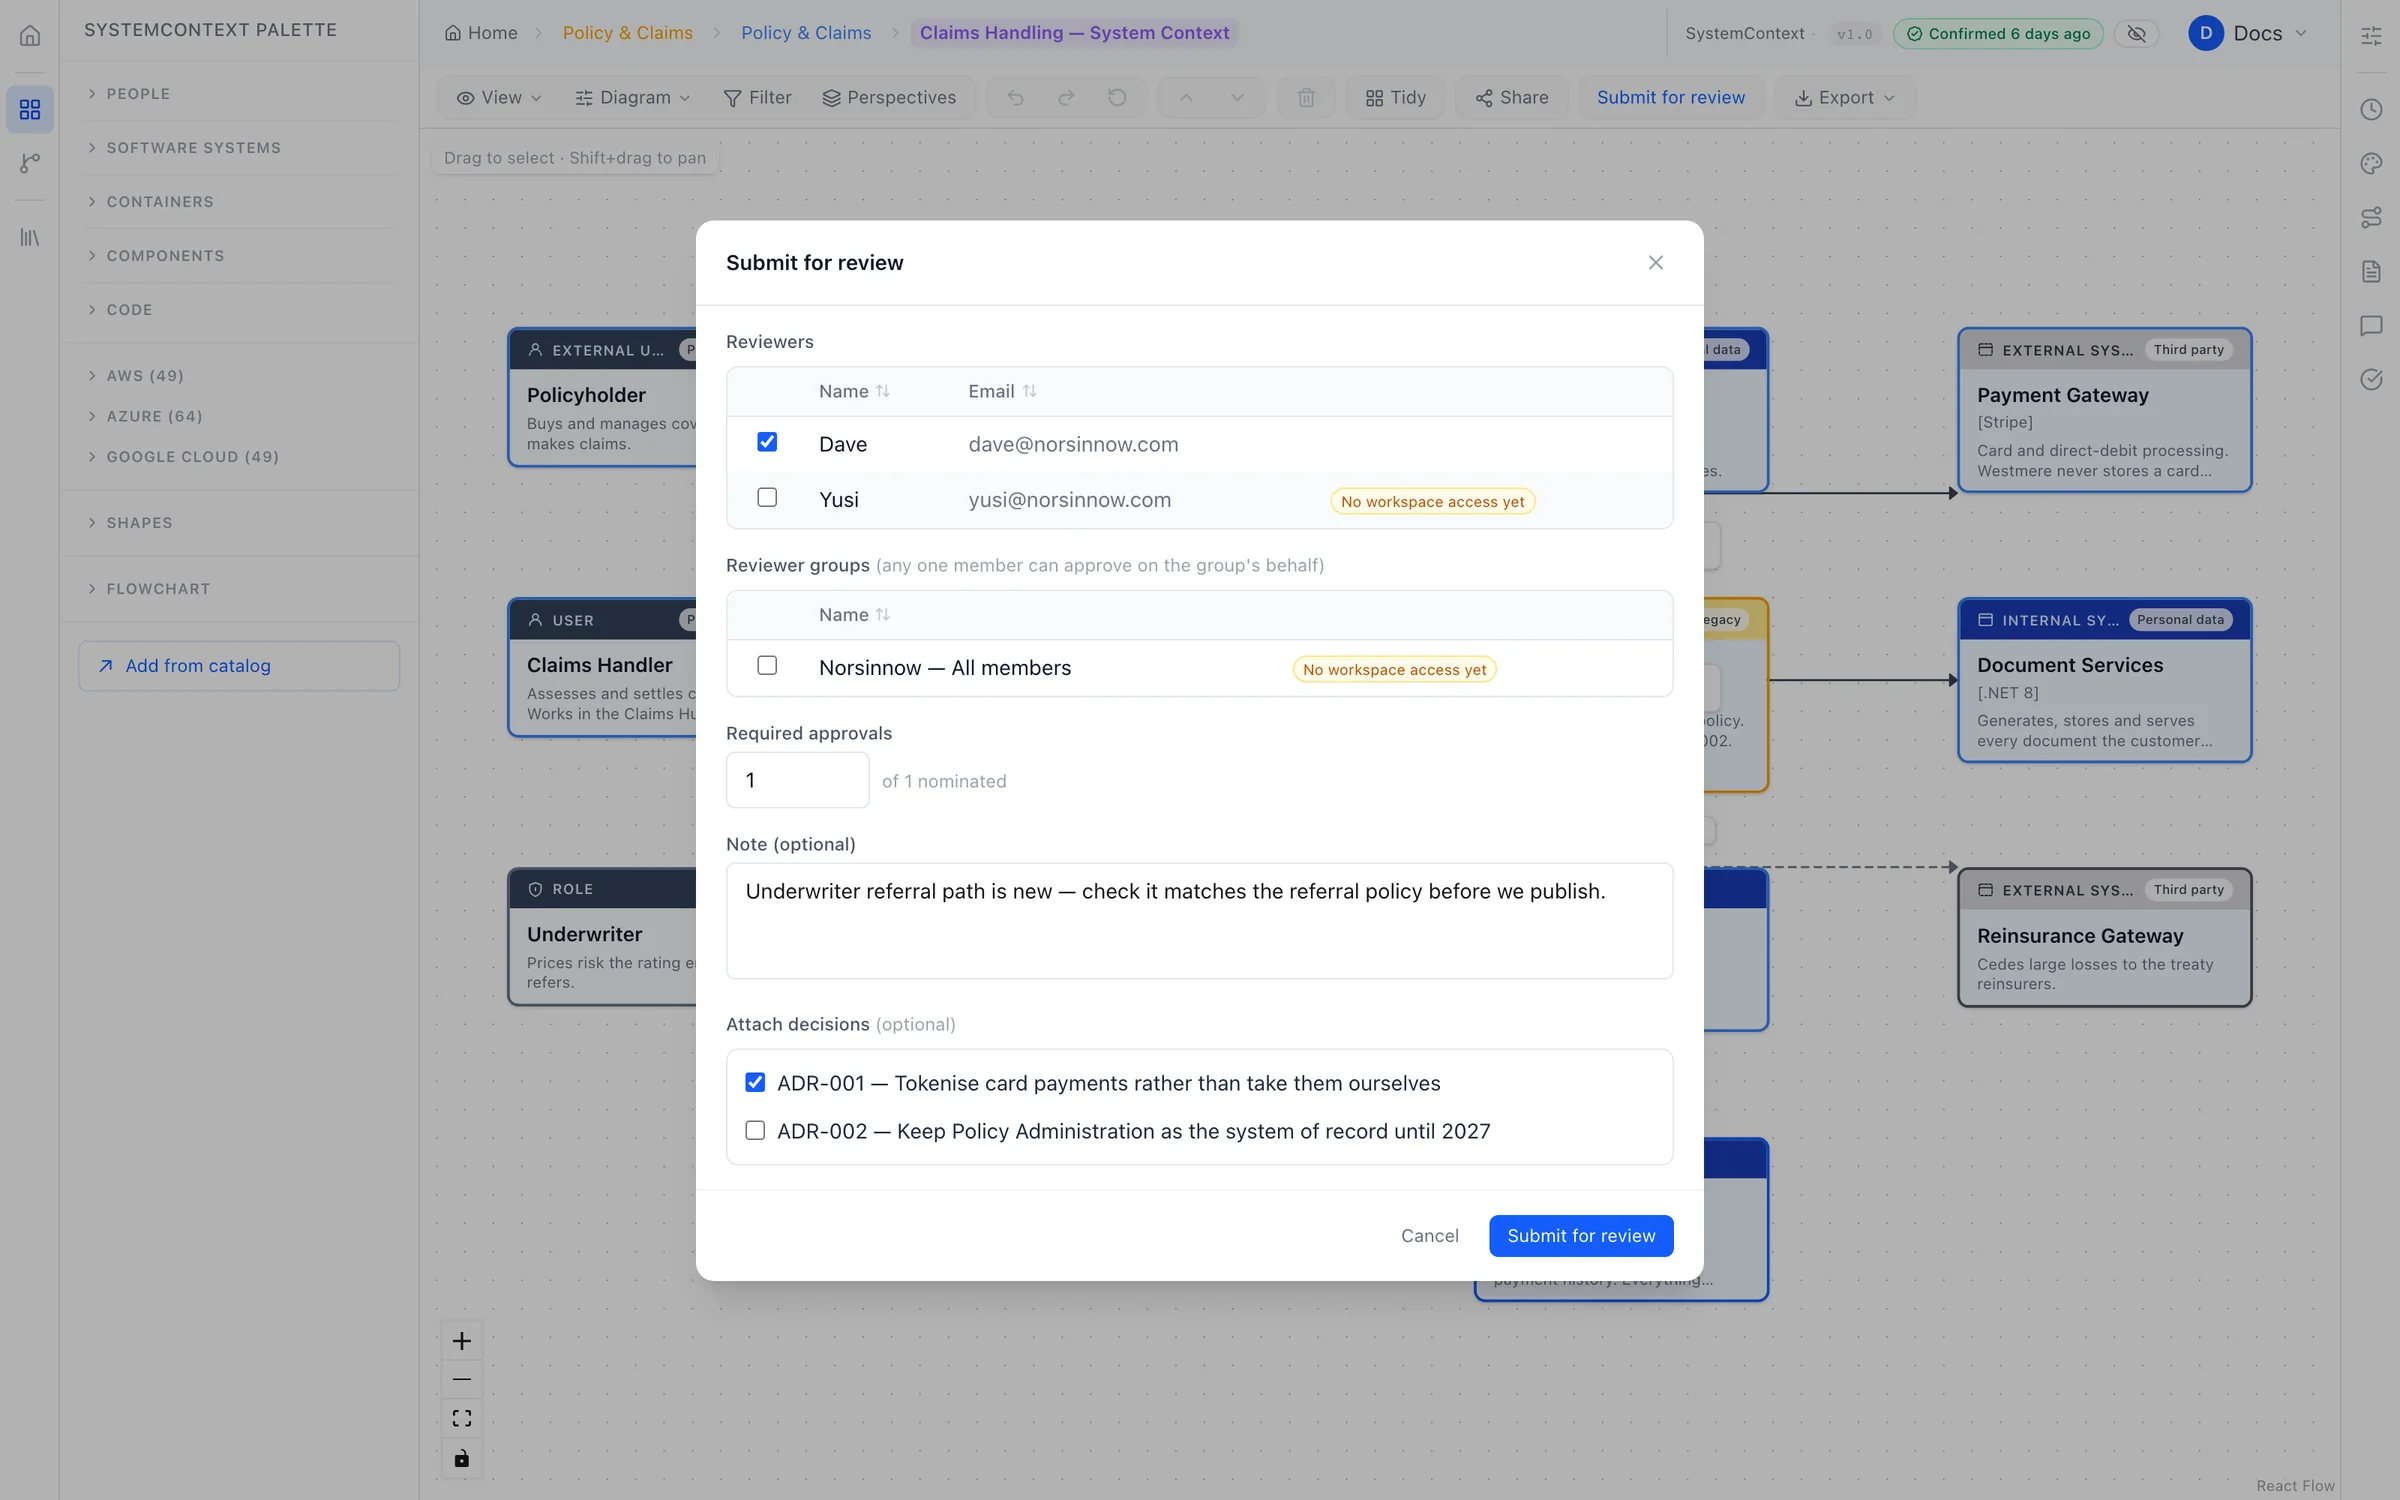Open the history clock icon in right rail
The width and height of the screenshot is (2400, 1500).
click(2371, 109)
